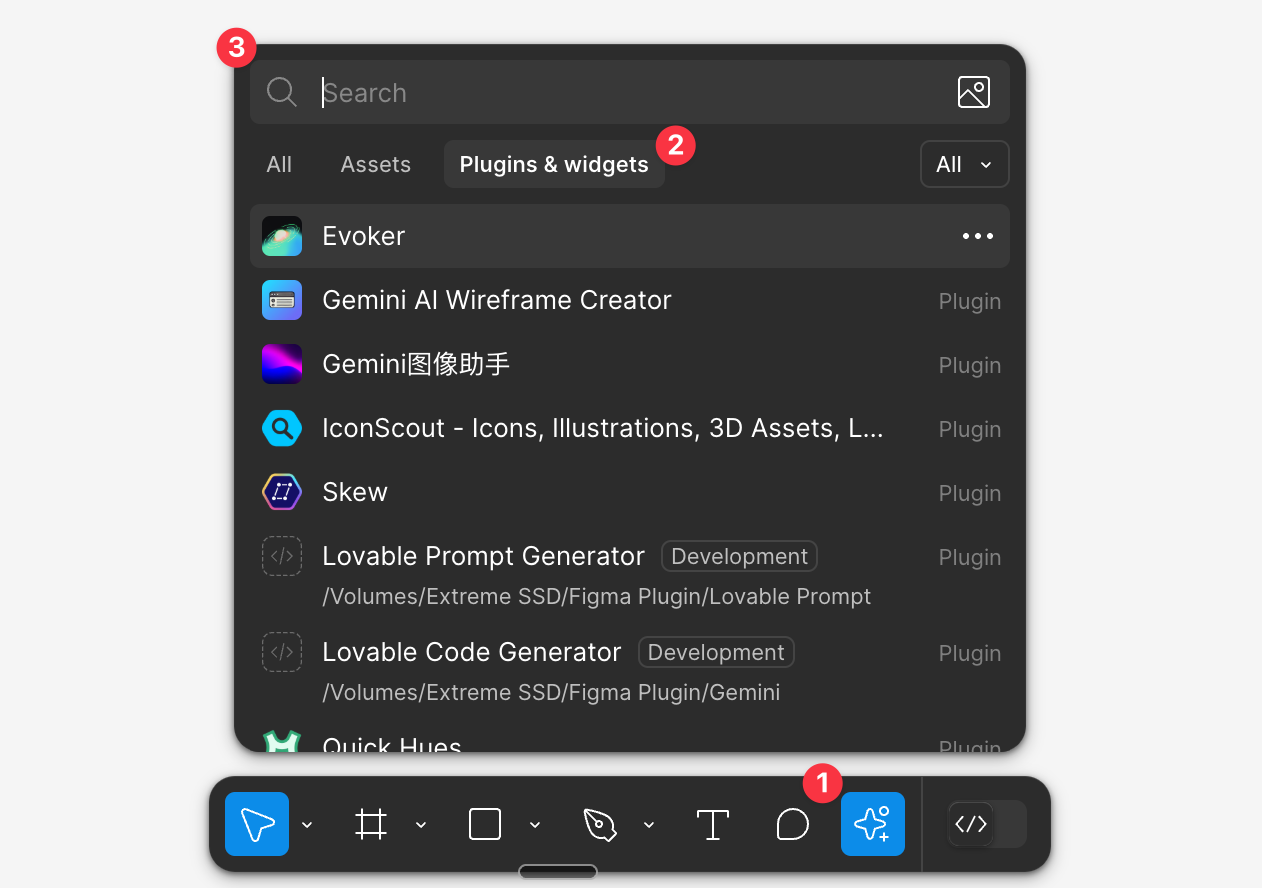This screenshot has height=888, width=1262.
Task: Click Development badge on Lovable Code Generator
Action: click(716, 652)
